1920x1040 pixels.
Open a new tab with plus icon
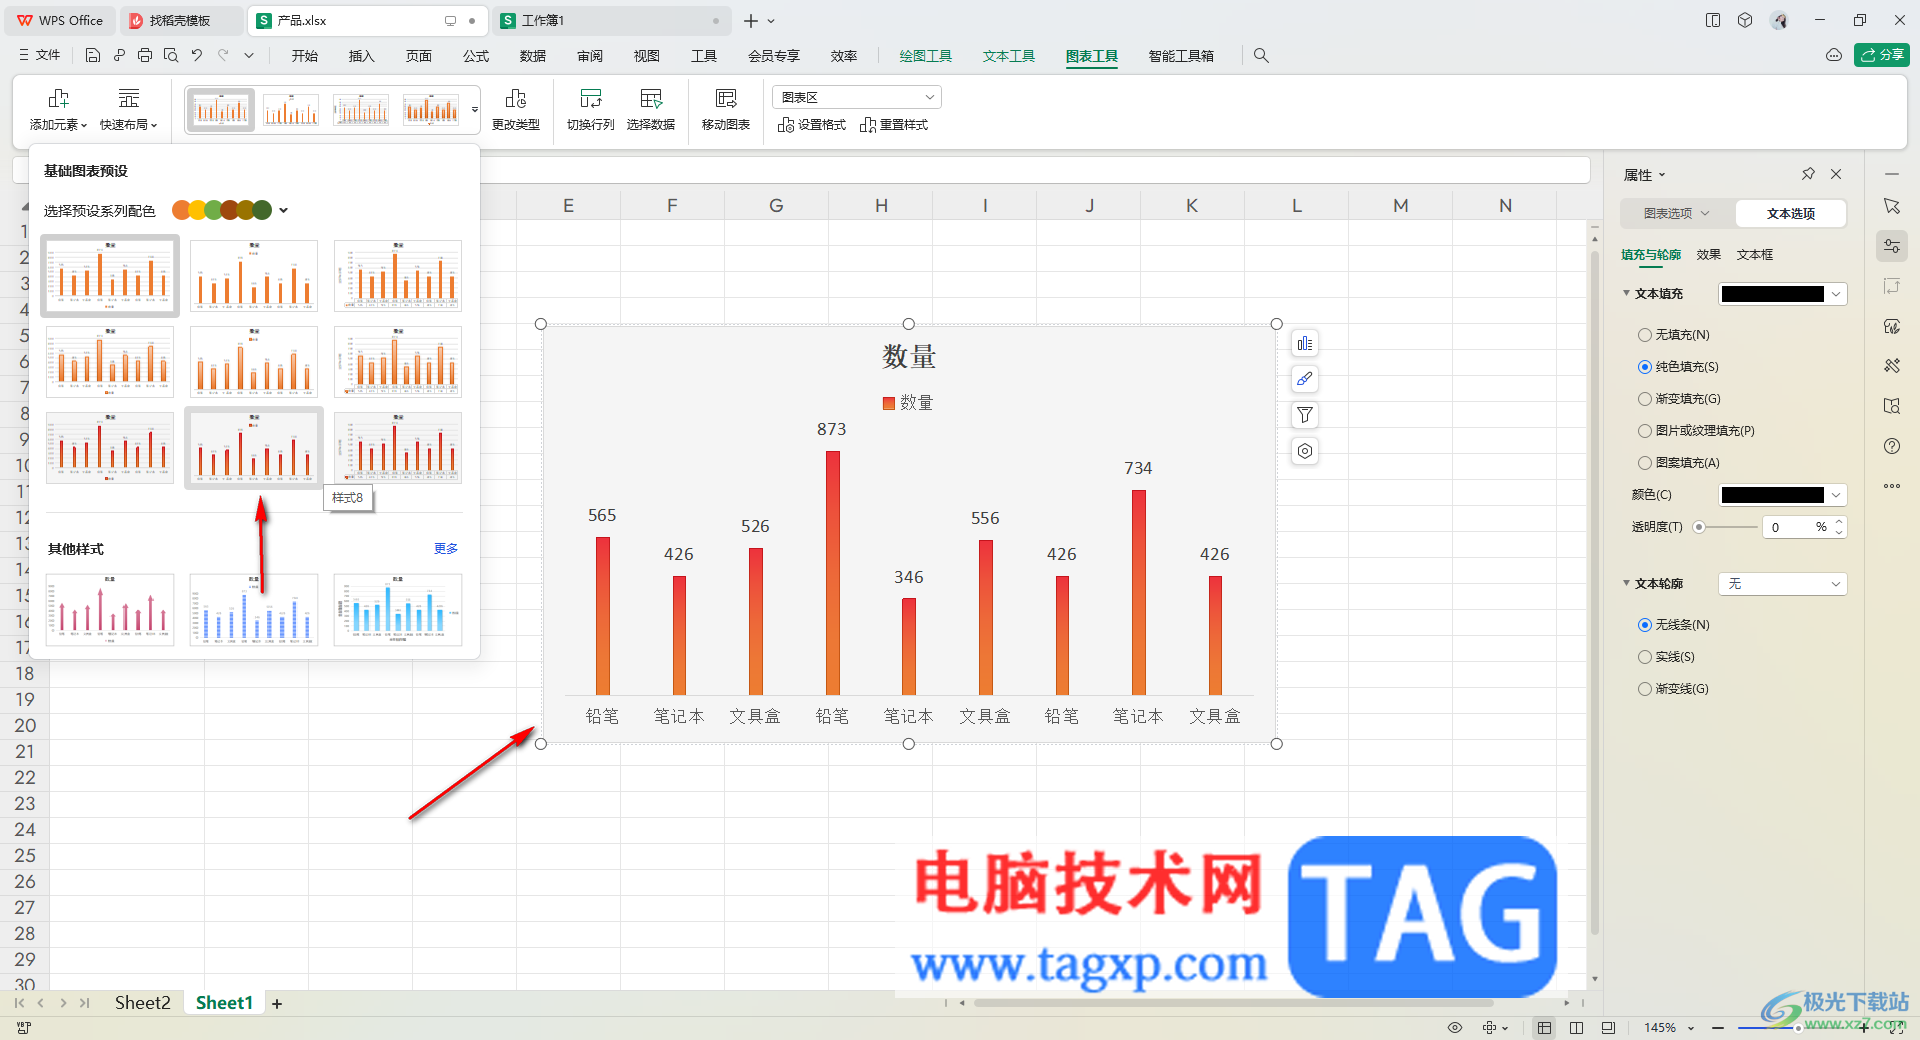(x=751, y=20)
